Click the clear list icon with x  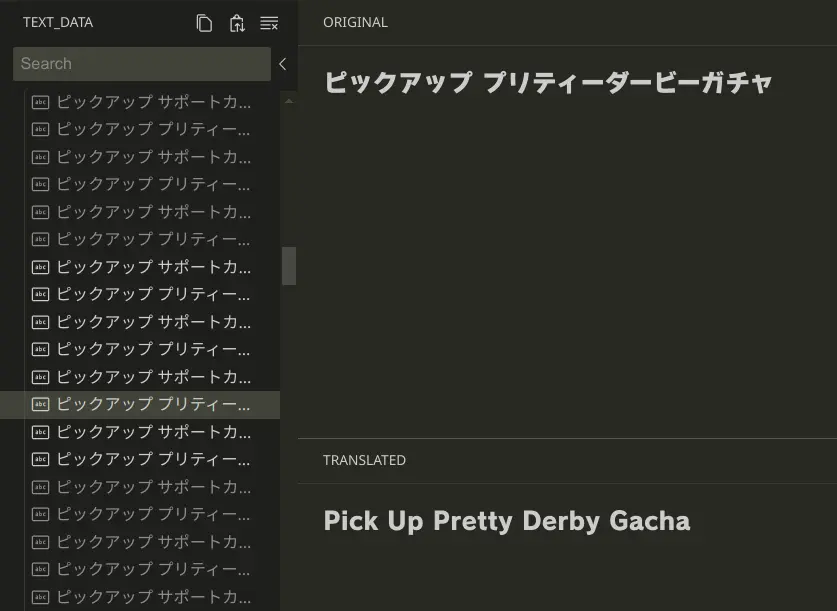click(x=269, y=23)
